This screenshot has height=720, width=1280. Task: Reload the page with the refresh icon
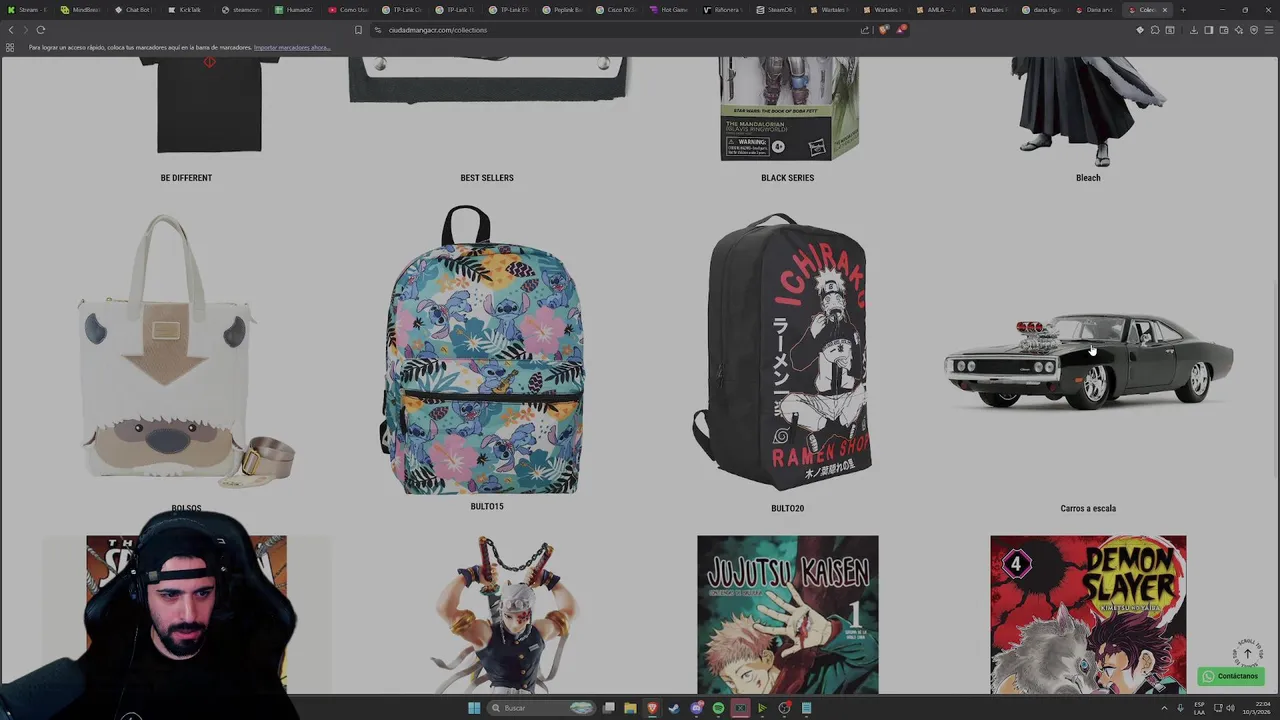pyautogui.click(x=41, y=30)
